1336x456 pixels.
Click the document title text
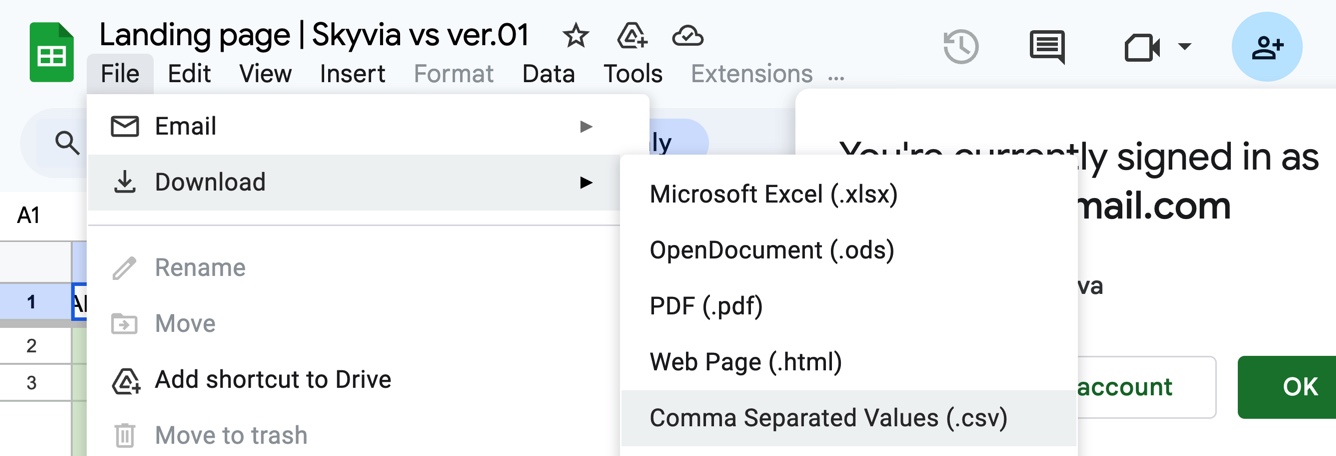314,35
